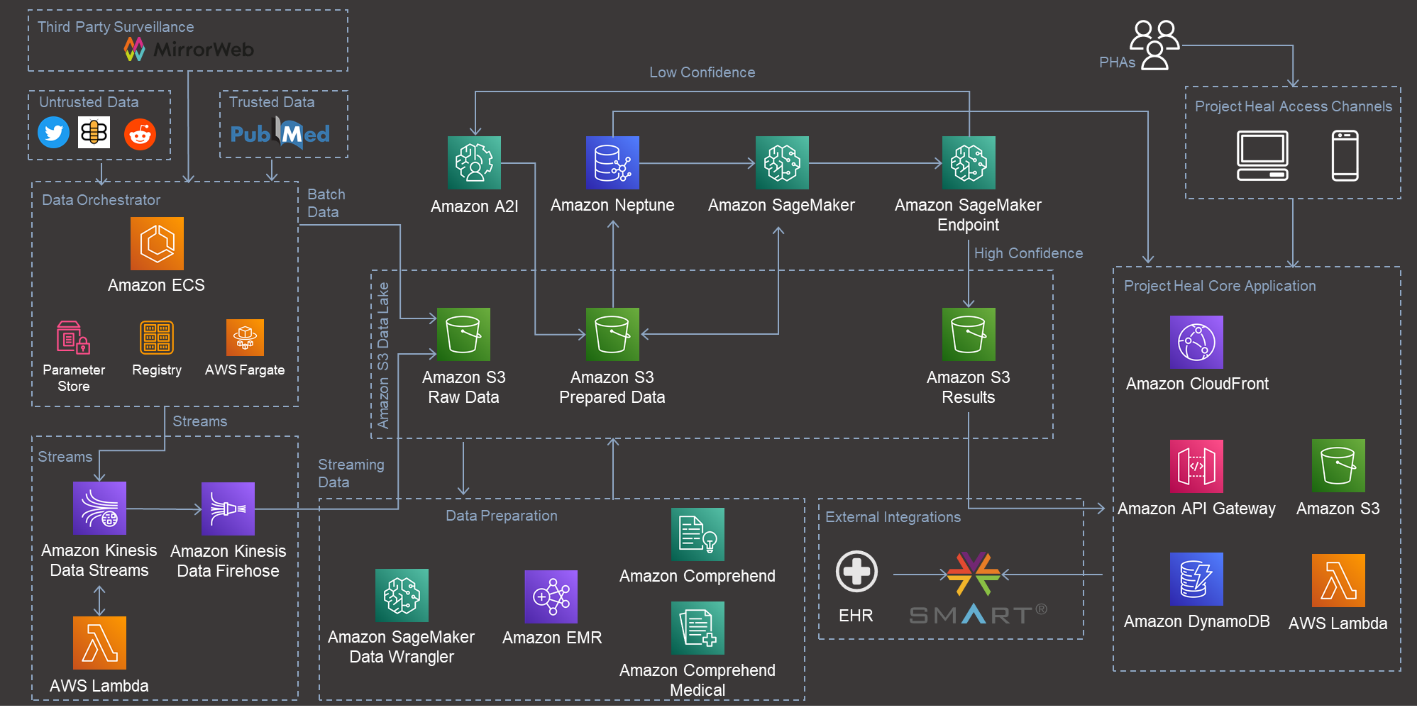Select the Amazon SageMaker Endpoint icon
This screenshot has height=710, width=1417.
pyautogui.click(x=968, y=163)
